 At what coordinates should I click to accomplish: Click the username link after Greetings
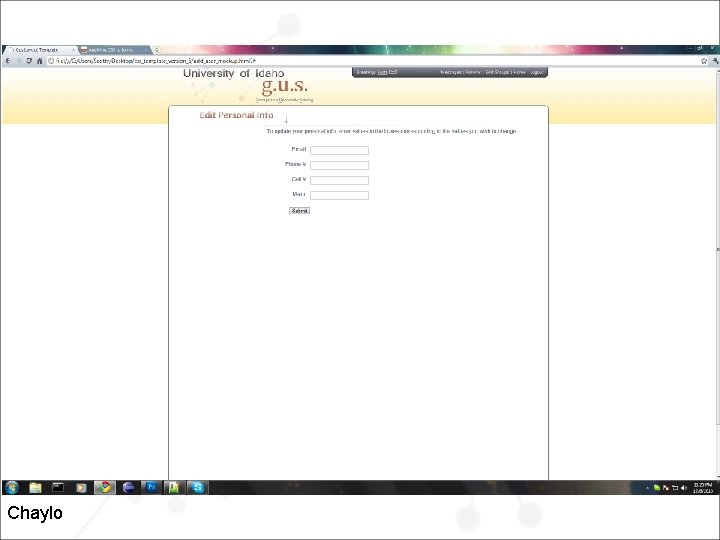382,72
